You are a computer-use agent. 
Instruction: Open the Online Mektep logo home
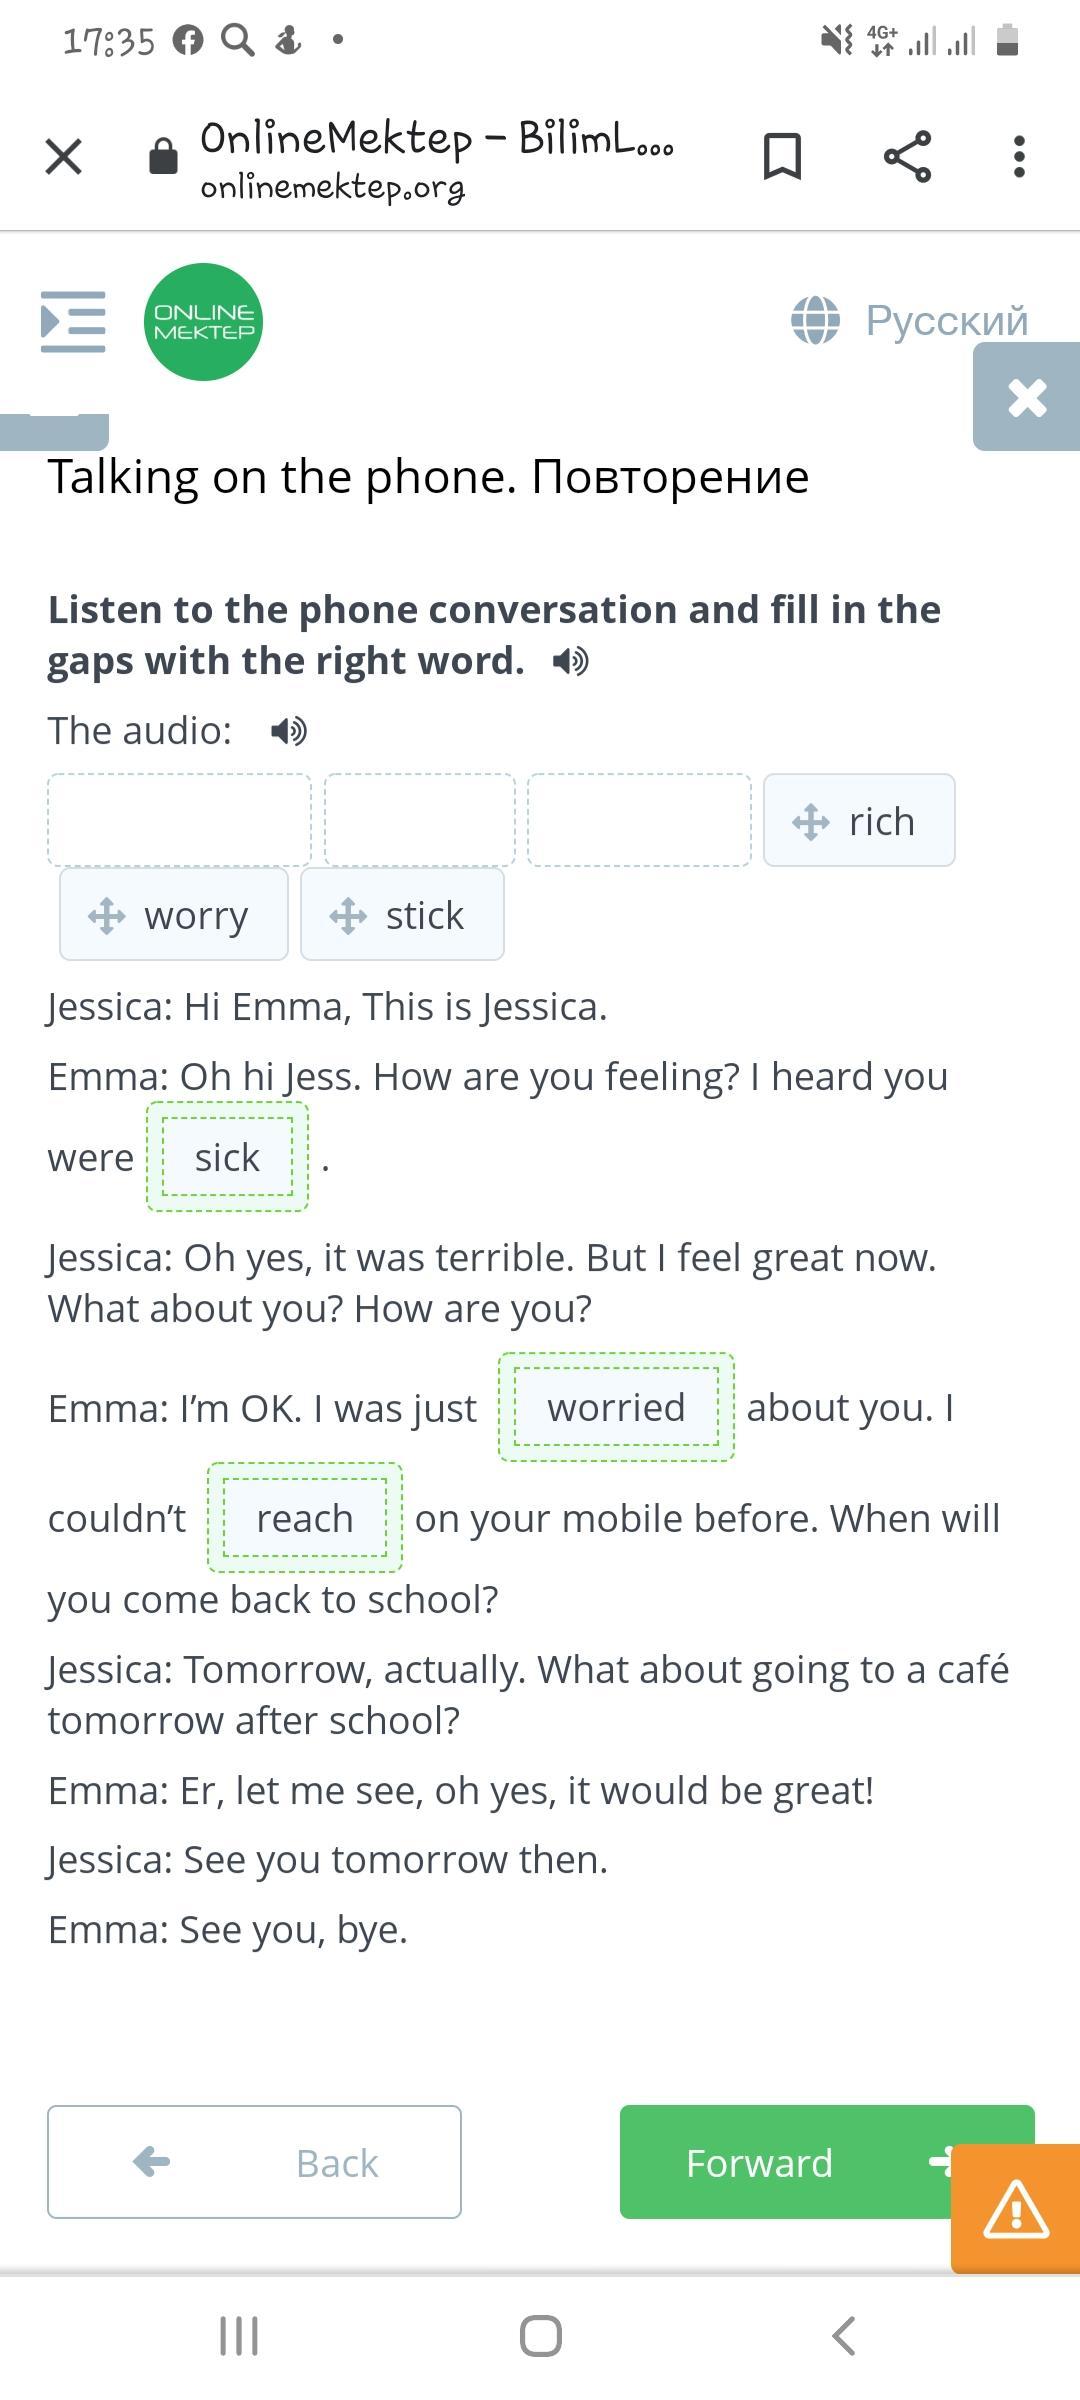click(x=203, y=322)
